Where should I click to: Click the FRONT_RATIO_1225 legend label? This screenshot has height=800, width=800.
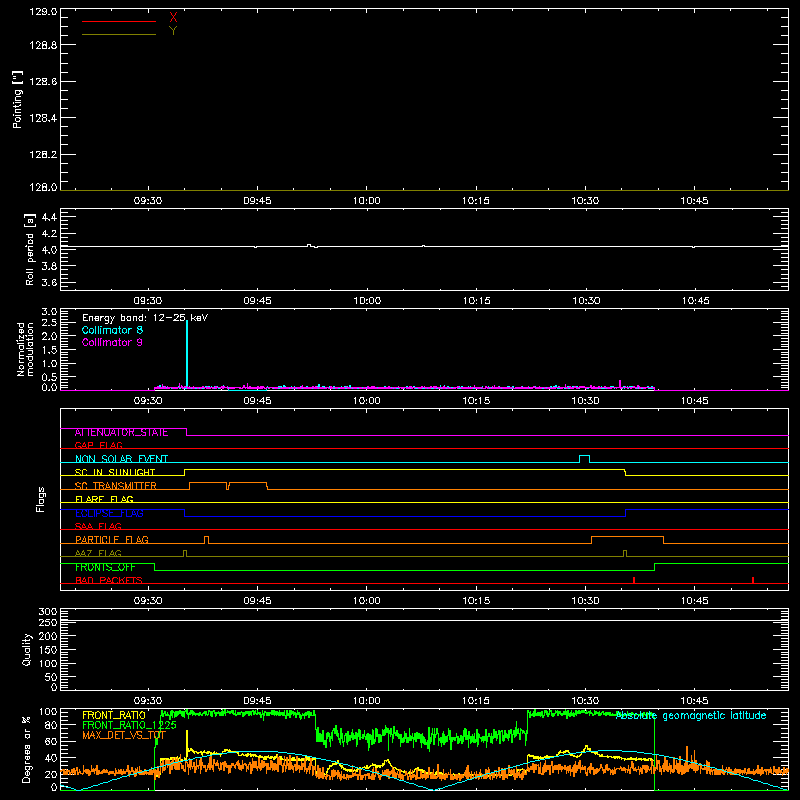pos(129,725)
